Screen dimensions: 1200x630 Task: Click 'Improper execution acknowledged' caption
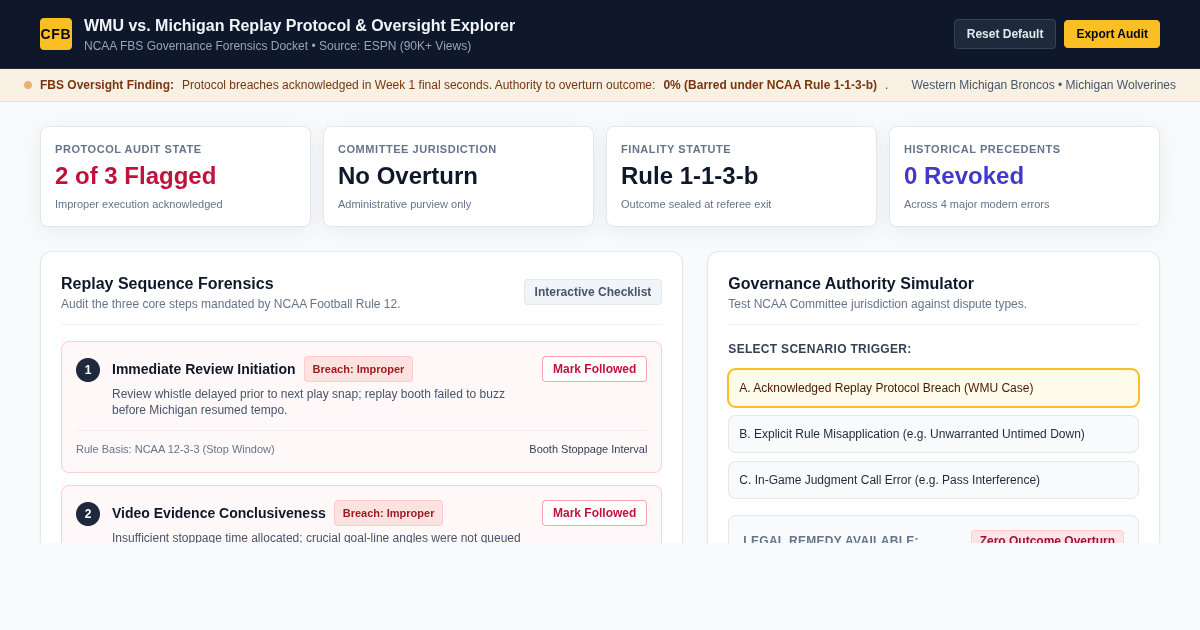pyautogui.click(x=139, y=204)
